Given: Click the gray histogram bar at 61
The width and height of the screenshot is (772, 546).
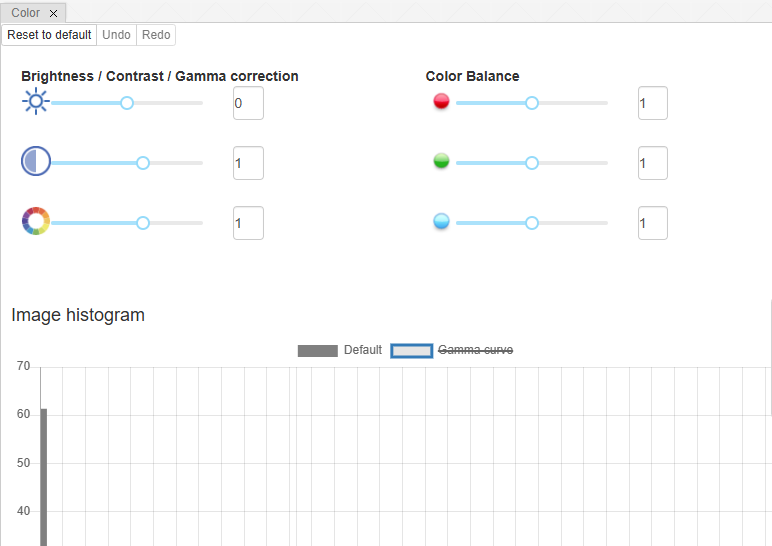Looking at the screenshot, I should click(44, 477).
